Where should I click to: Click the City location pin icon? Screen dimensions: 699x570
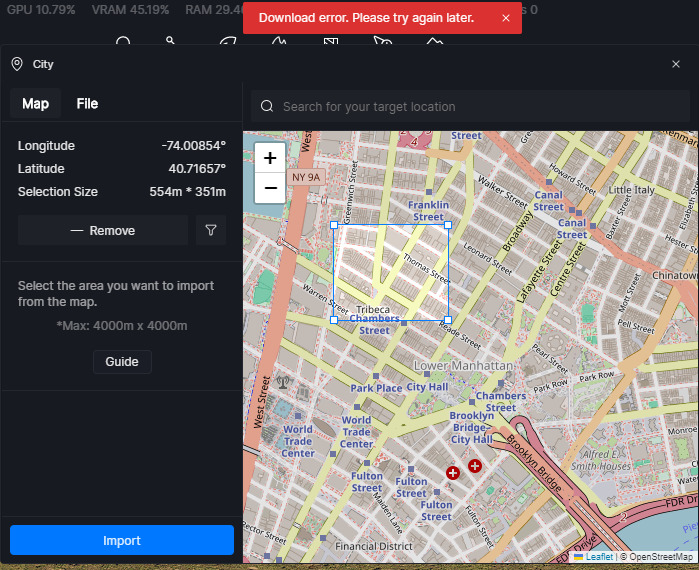click(17, 64)
